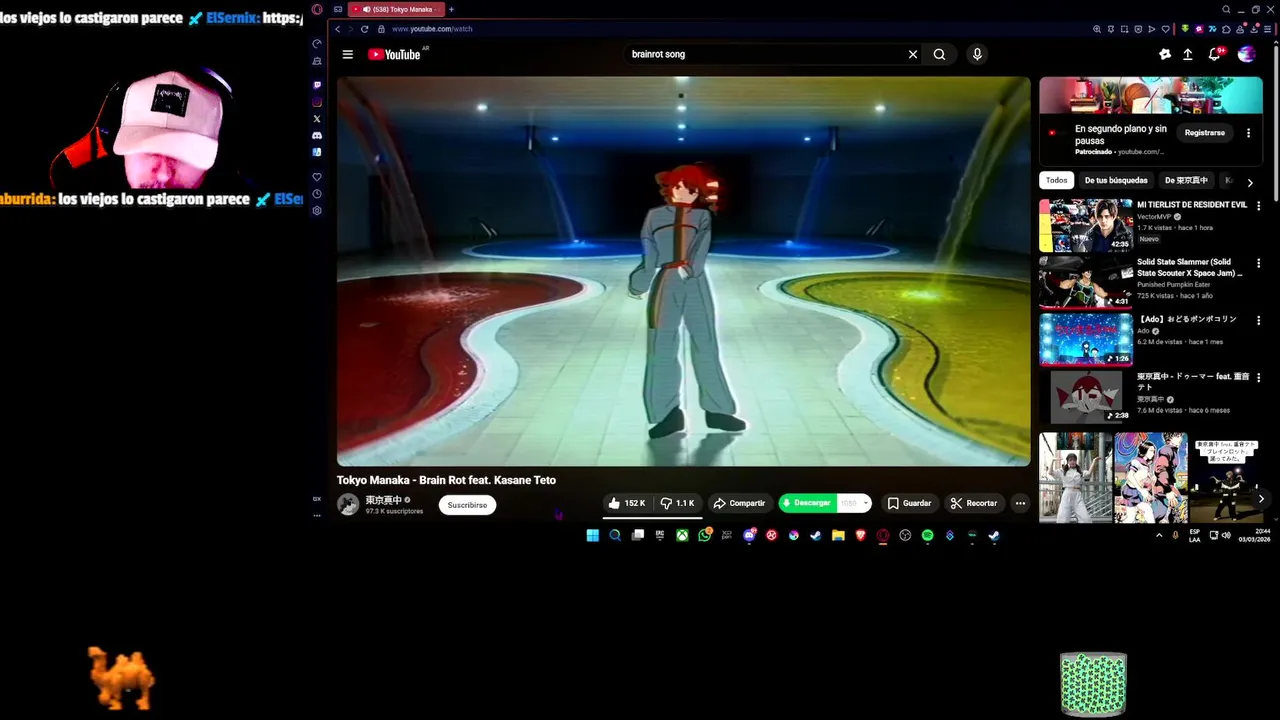The height and width of the screenshot is (720, 1280).
Task: Select the De 東京真中 filter chip
Action: 1186,180
